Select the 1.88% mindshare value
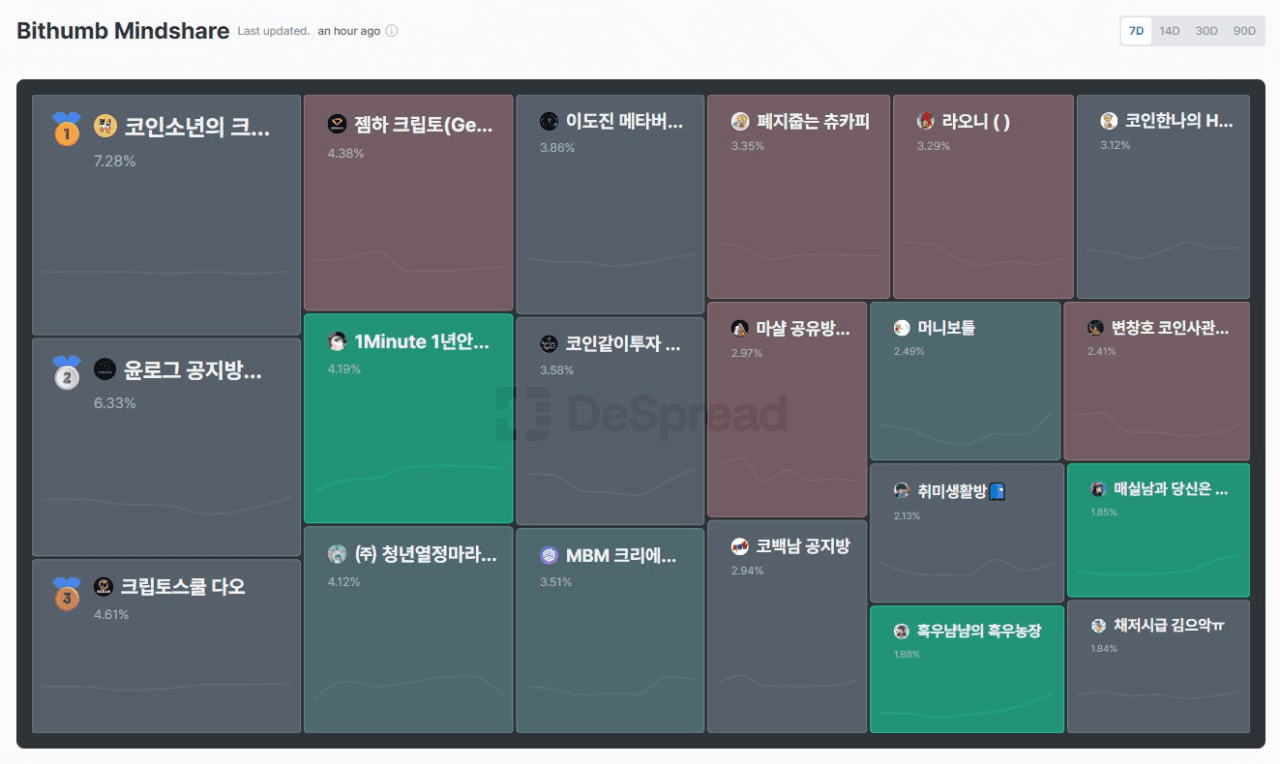The height and width of the screenshot is (764, 1280). [907, 655]
